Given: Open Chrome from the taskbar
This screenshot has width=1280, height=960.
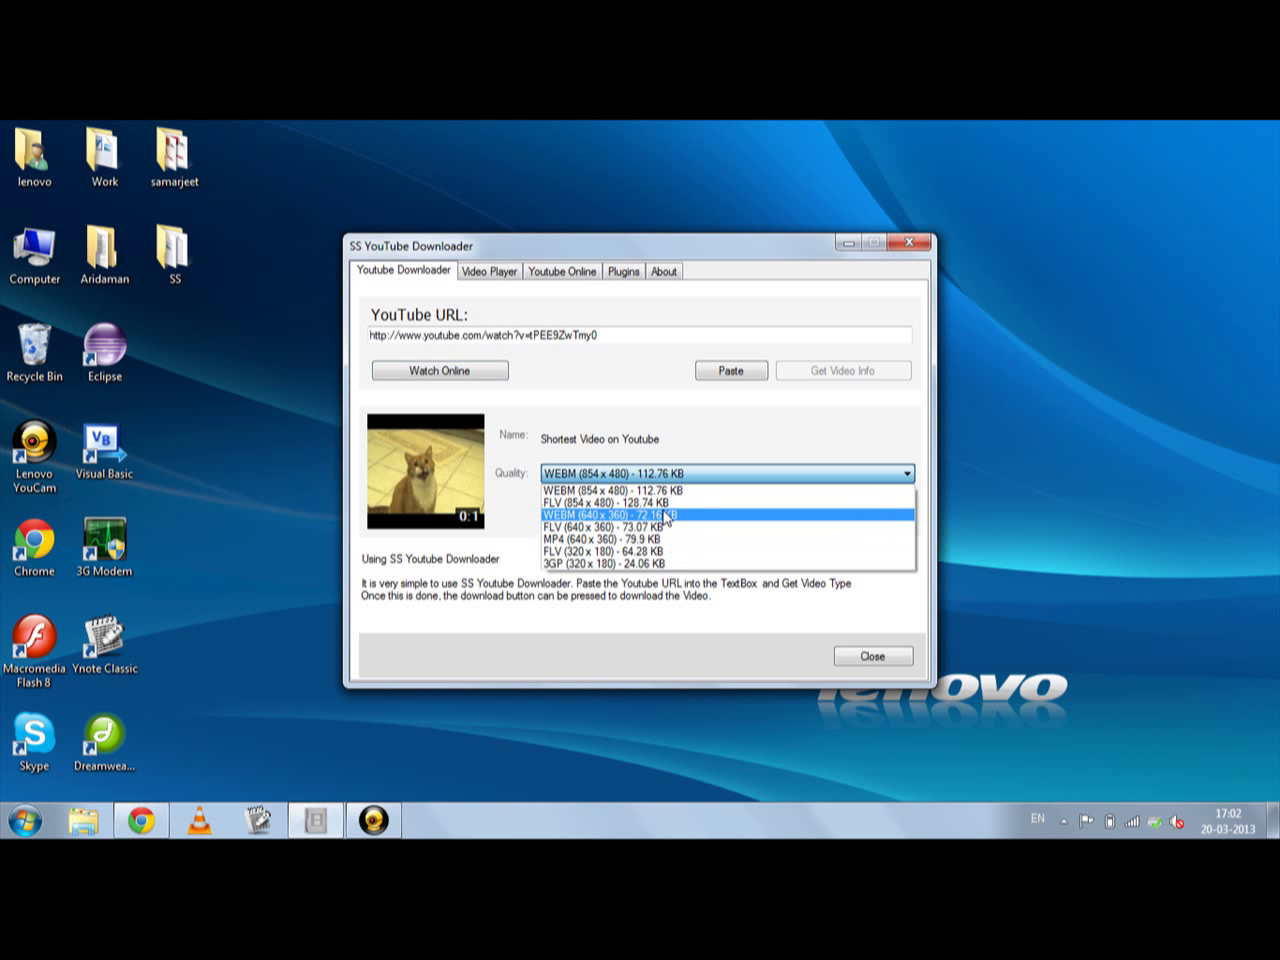Looking at the screenshot, I should [141, 821].
